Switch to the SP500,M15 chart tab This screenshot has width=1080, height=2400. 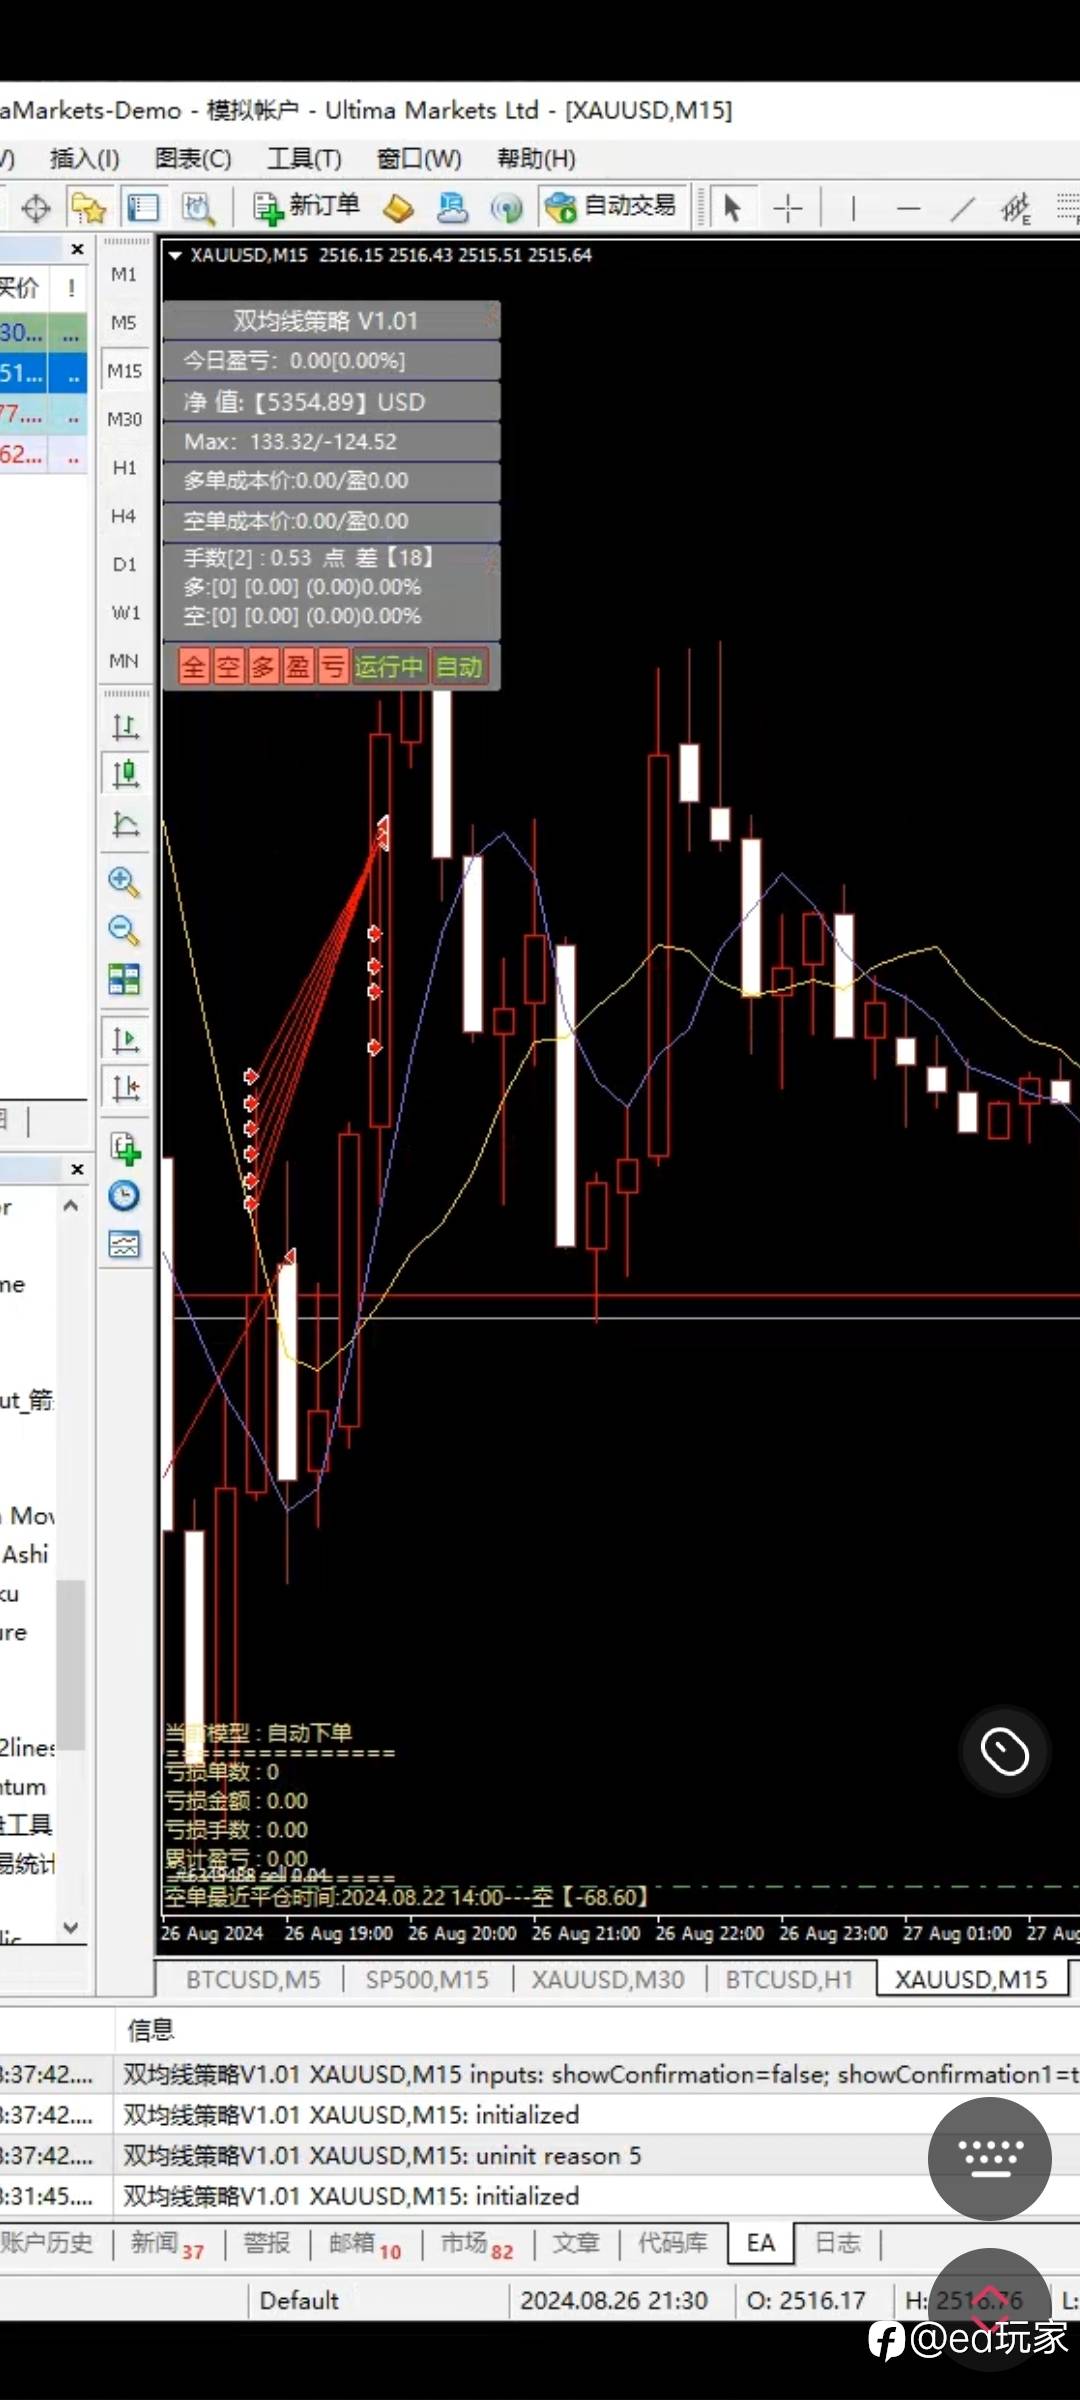pos(427,1979)
